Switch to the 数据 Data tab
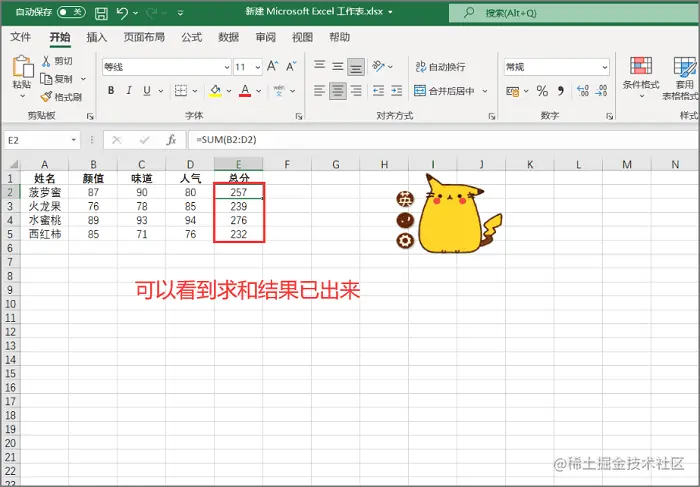Screen dimensions: 700x487 [229, 37]
